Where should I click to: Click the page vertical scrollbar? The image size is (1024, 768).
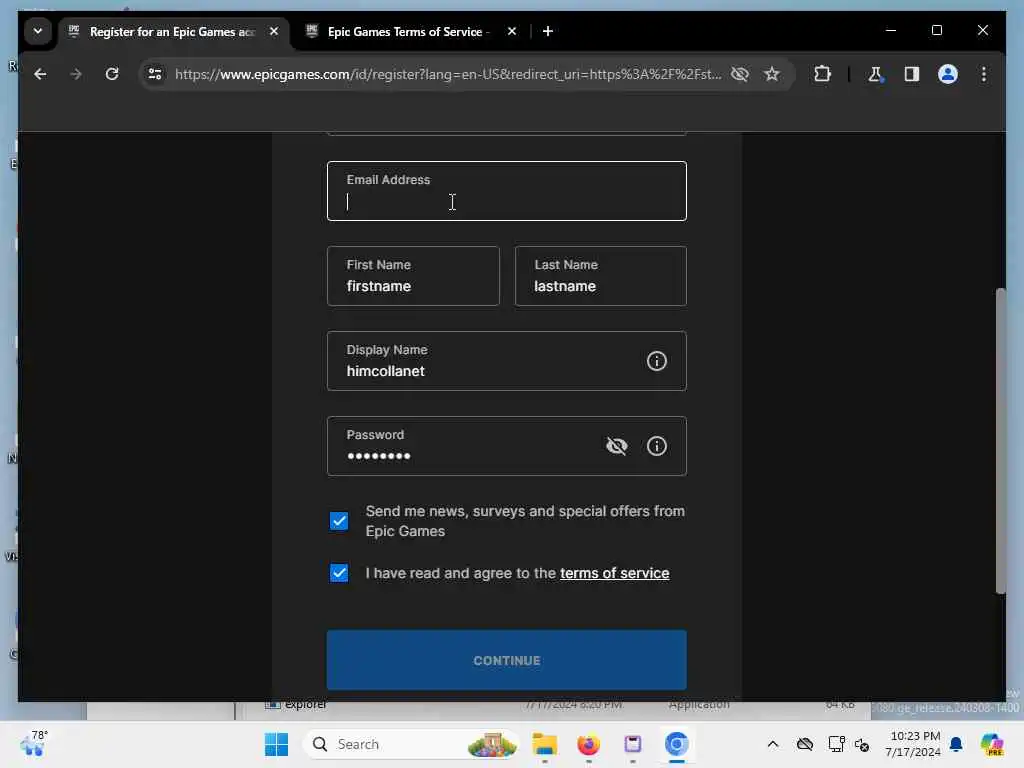pos(1000,441)
